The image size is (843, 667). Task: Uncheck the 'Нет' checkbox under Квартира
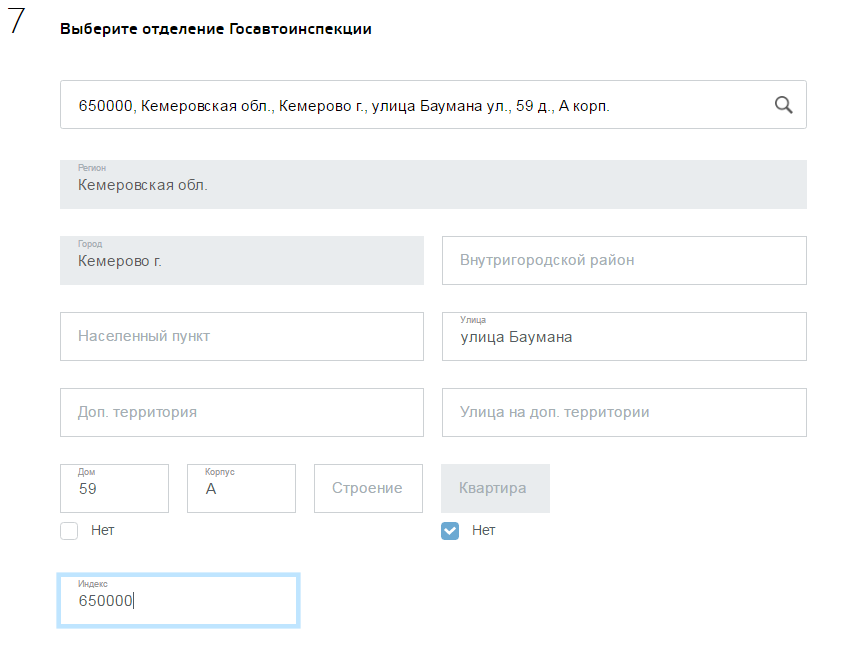(450, 530)
